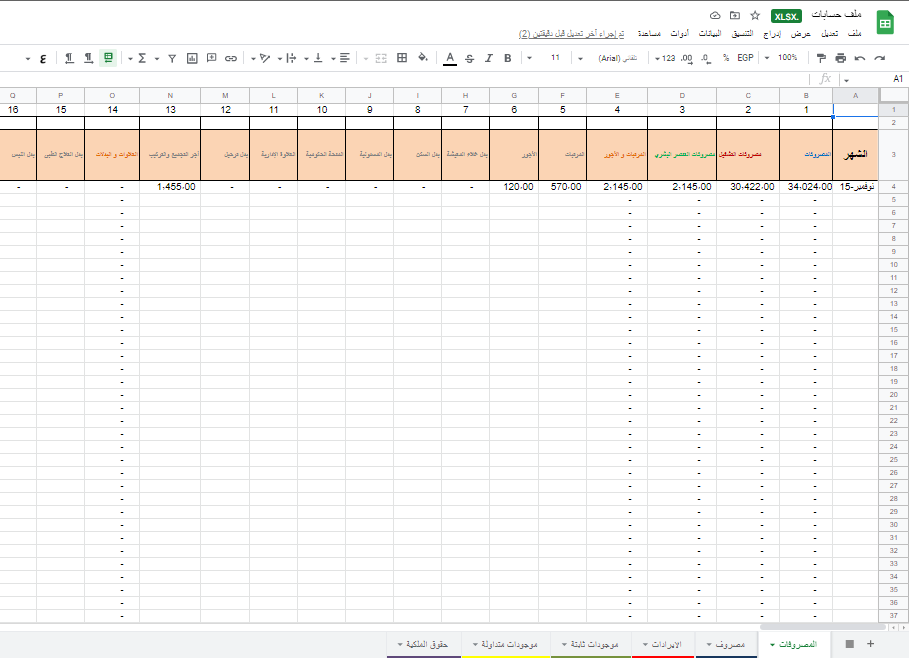The height and width of the screenshot is (658, 909).
Task: Toggle strikethrough formatting
Action: click(470, 58)
